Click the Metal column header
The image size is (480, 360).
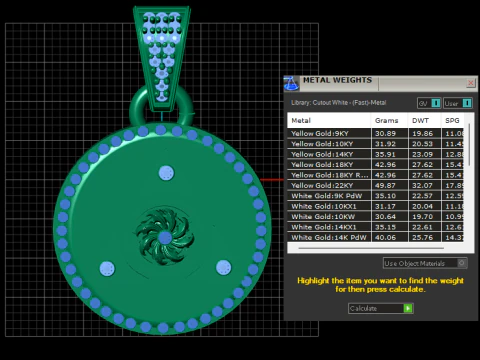[329, 121]
